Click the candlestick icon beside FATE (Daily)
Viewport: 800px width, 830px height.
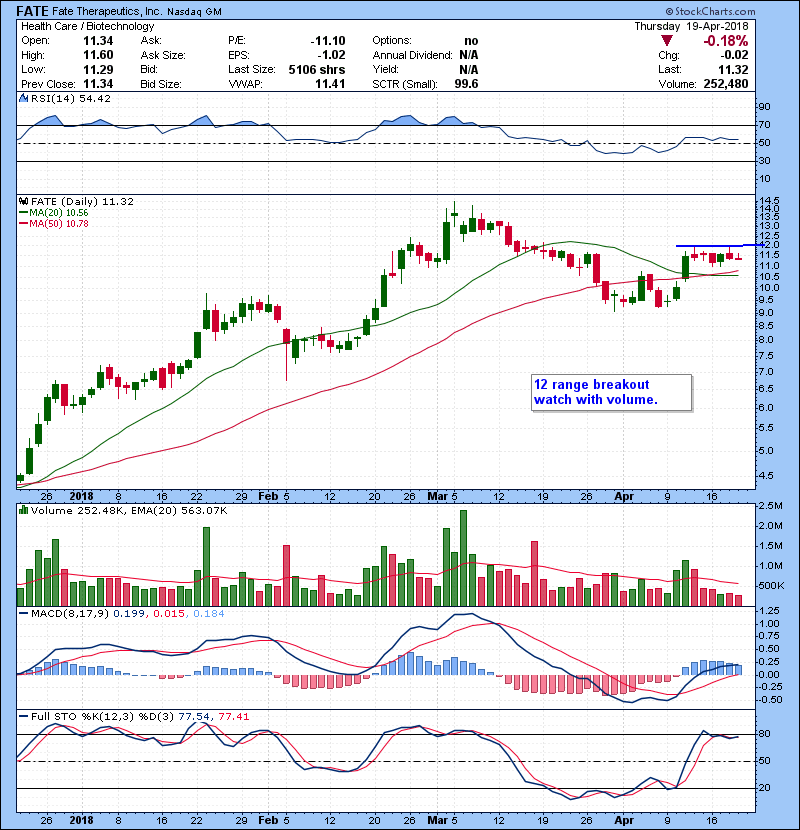coord(23,201)
